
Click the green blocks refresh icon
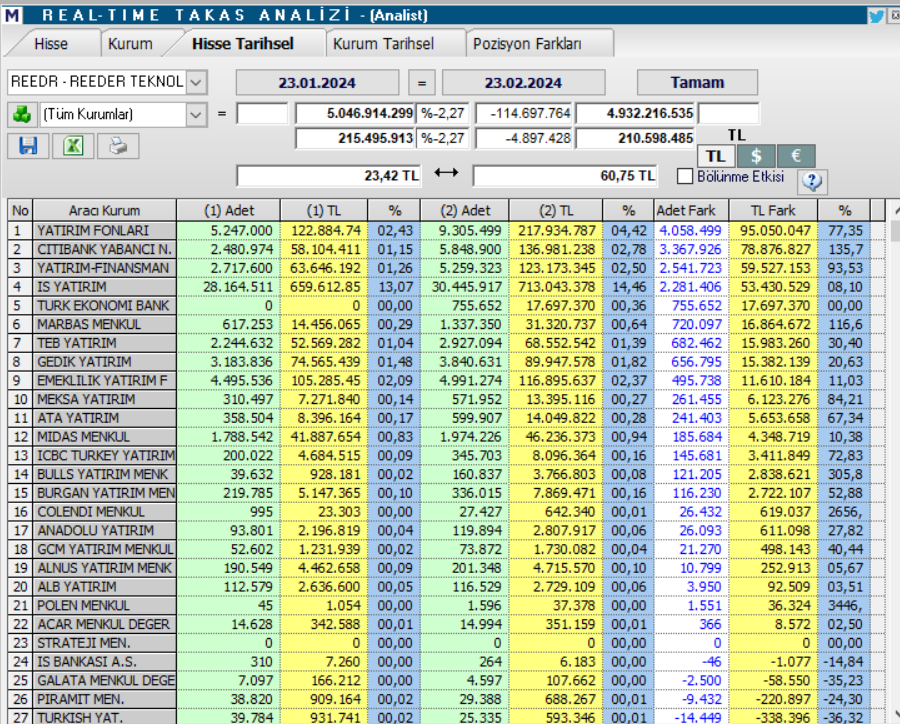click(22, 113)
